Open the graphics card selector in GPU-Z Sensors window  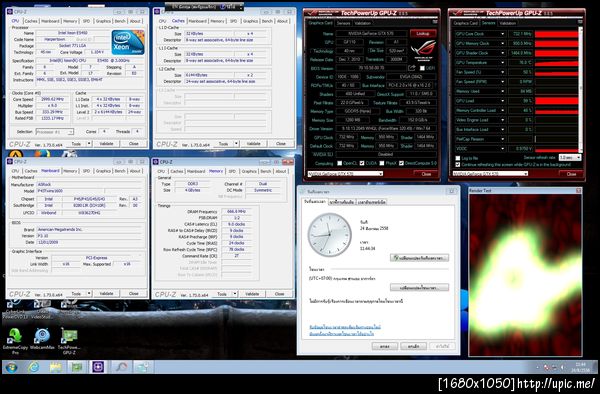(x=490, y=174)
